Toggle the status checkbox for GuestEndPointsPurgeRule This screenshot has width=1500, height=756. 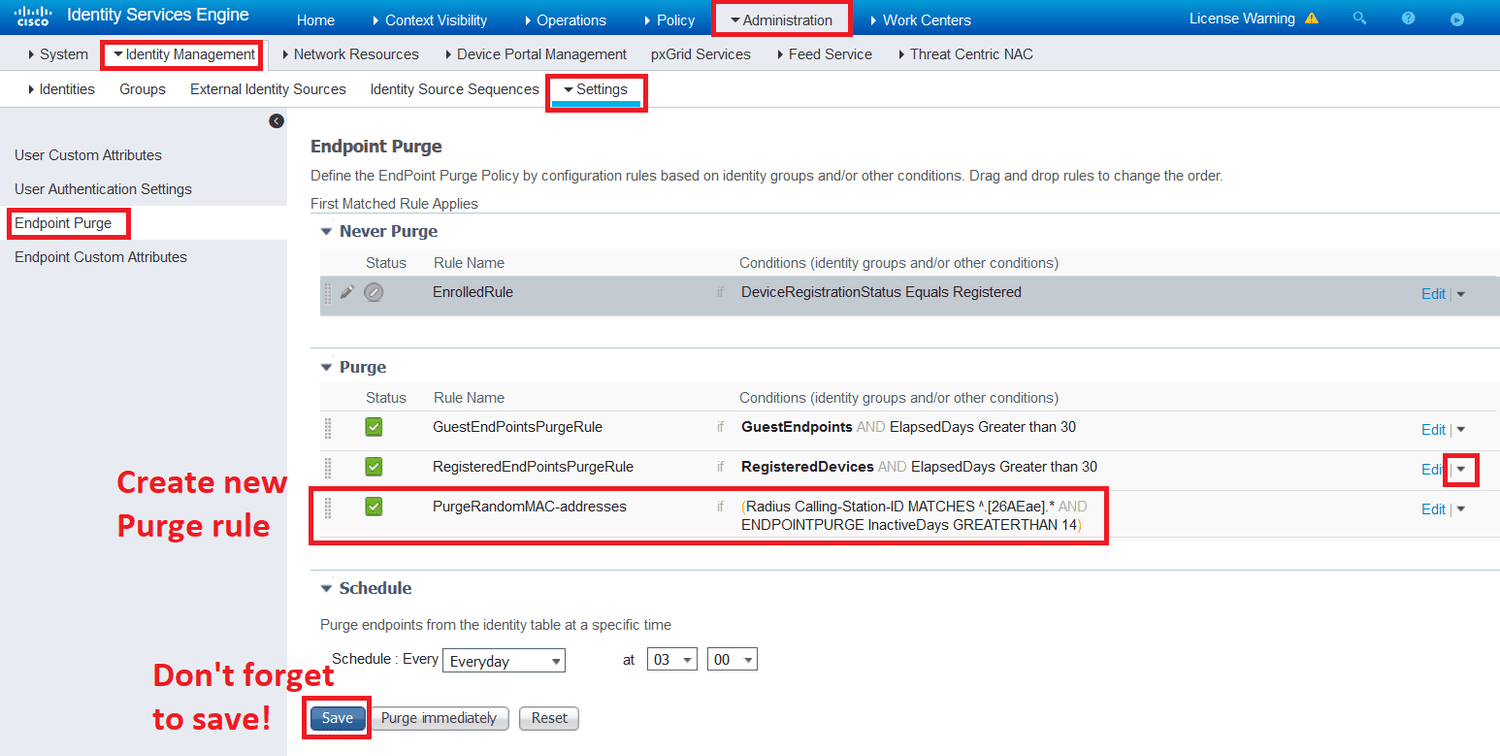(373, 427)
